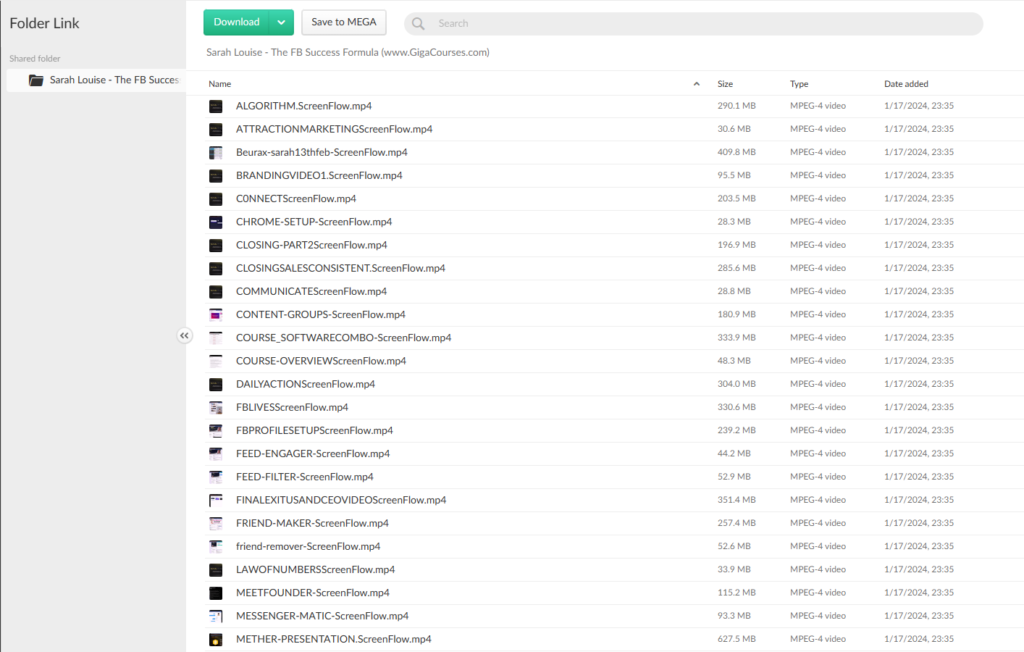Click the search magnifier icon
The height and width of the screenshot is (652, 1024).
(x=418, y=23)
